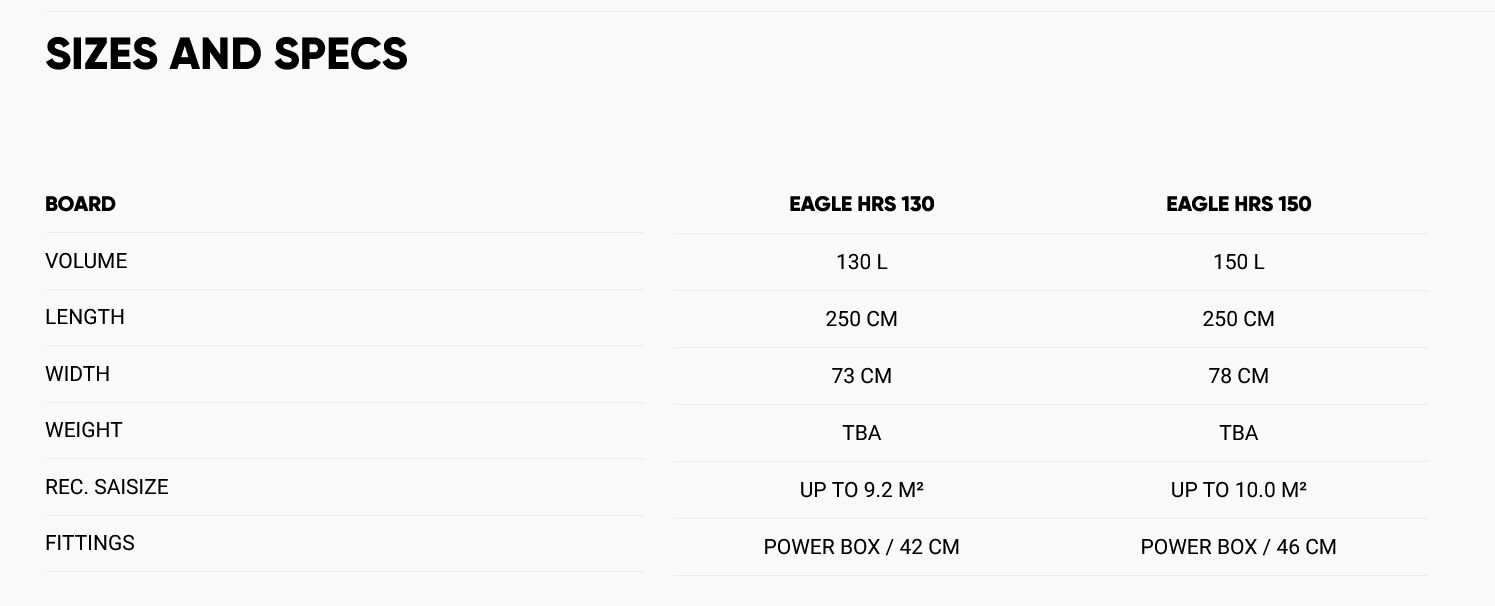Click the UP TO 10.0 M² value
Viewport: 1495px width, 606px height.
pos(1238,490)
